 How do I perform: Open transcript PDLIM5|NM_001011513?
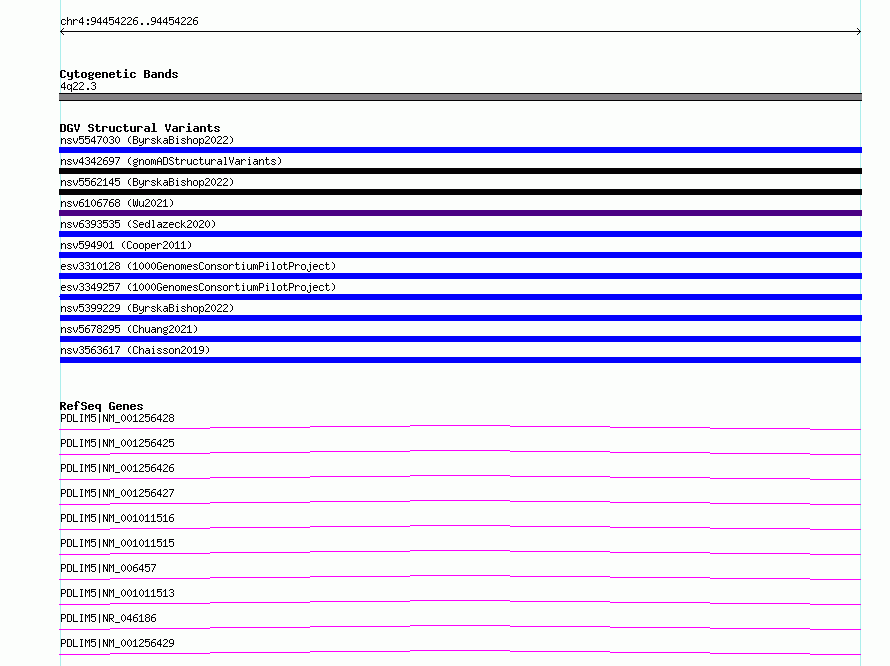point(117,593)
